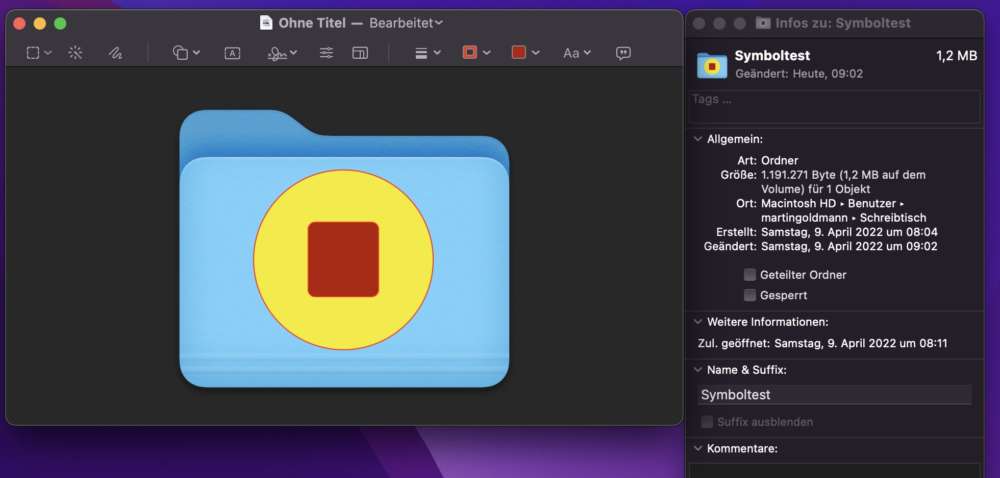Collapse the Name & Suffix section
Viewport: 1000px width, 478px height.
(x=698, y=370)
